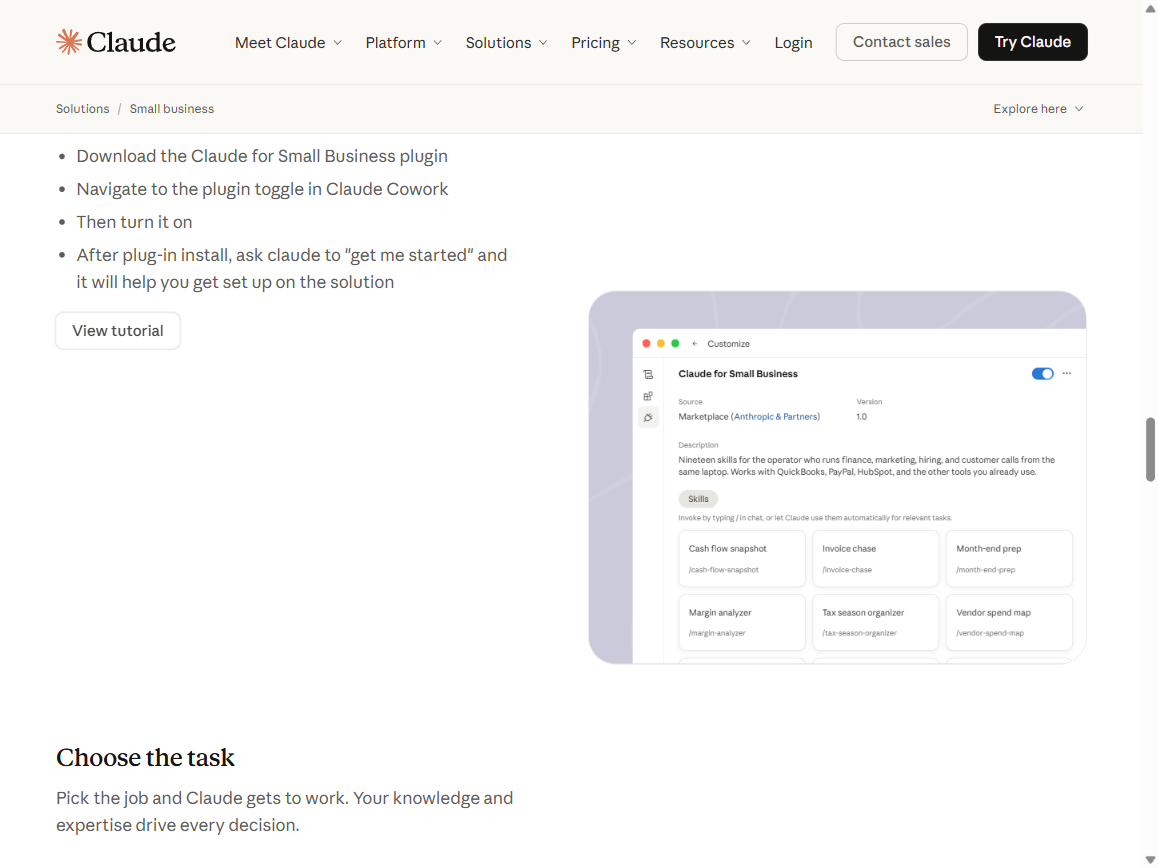Open the Month-end prep skill card

[x=1009, y=558]
